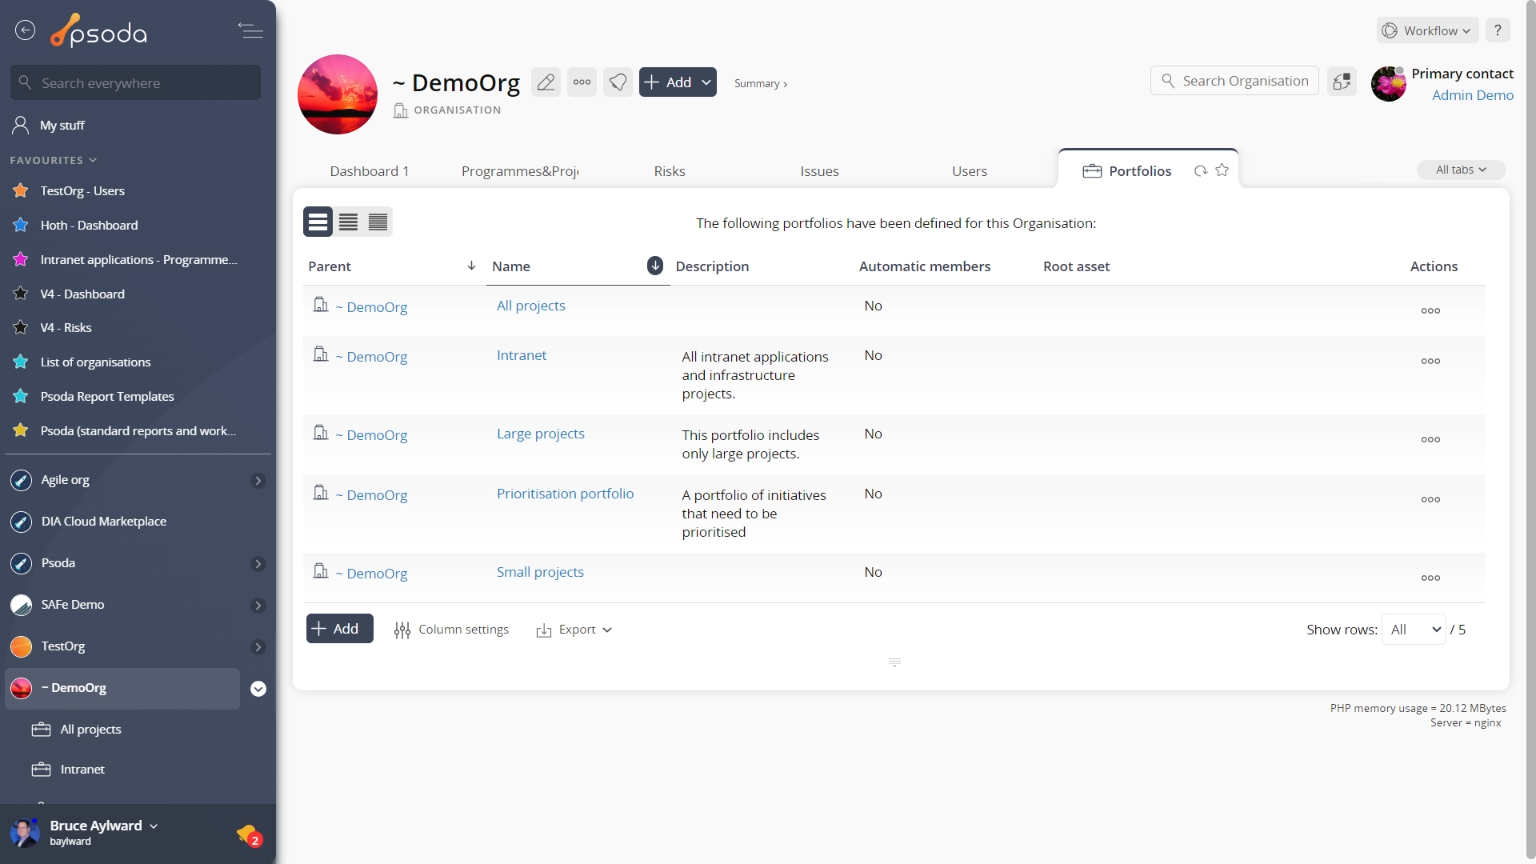This screenshot has height=864, width=1536.
Task: Select the spacious row density view
Action: click(318, 222)
